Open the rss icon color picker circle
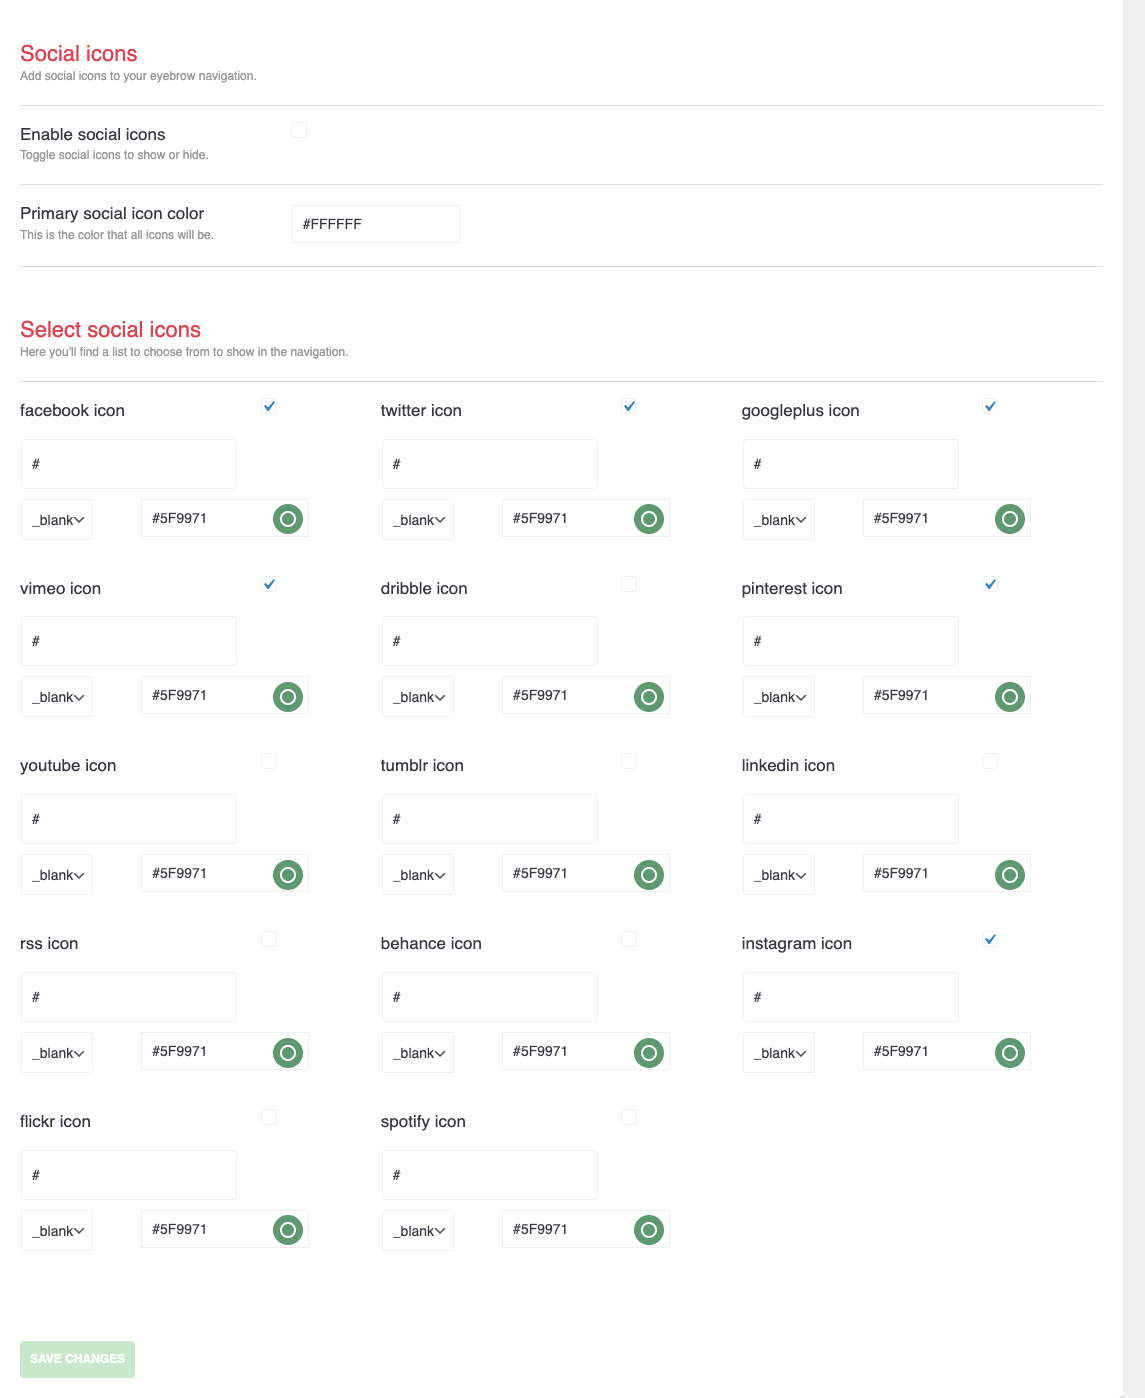The image size is (1145, 1398). pos(288,1053)
